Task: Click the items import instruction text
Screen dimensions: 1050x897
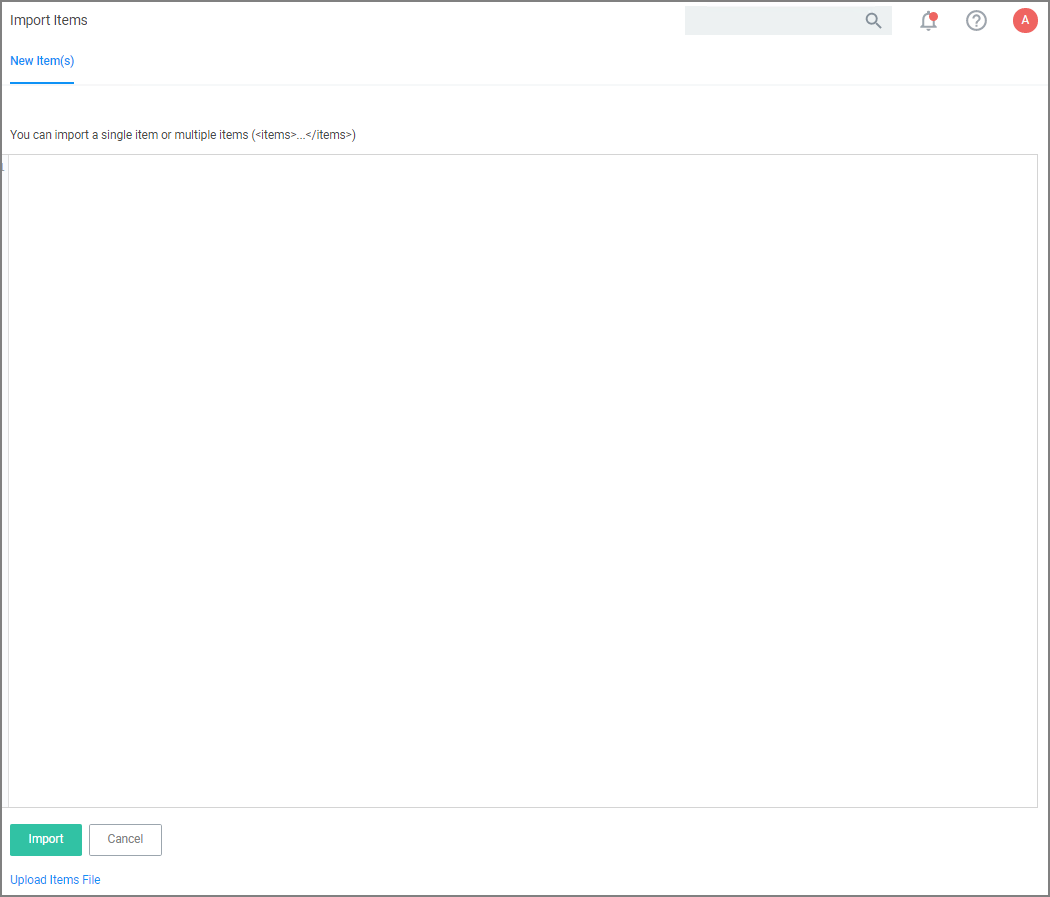Action: click(x=182, y=134)
